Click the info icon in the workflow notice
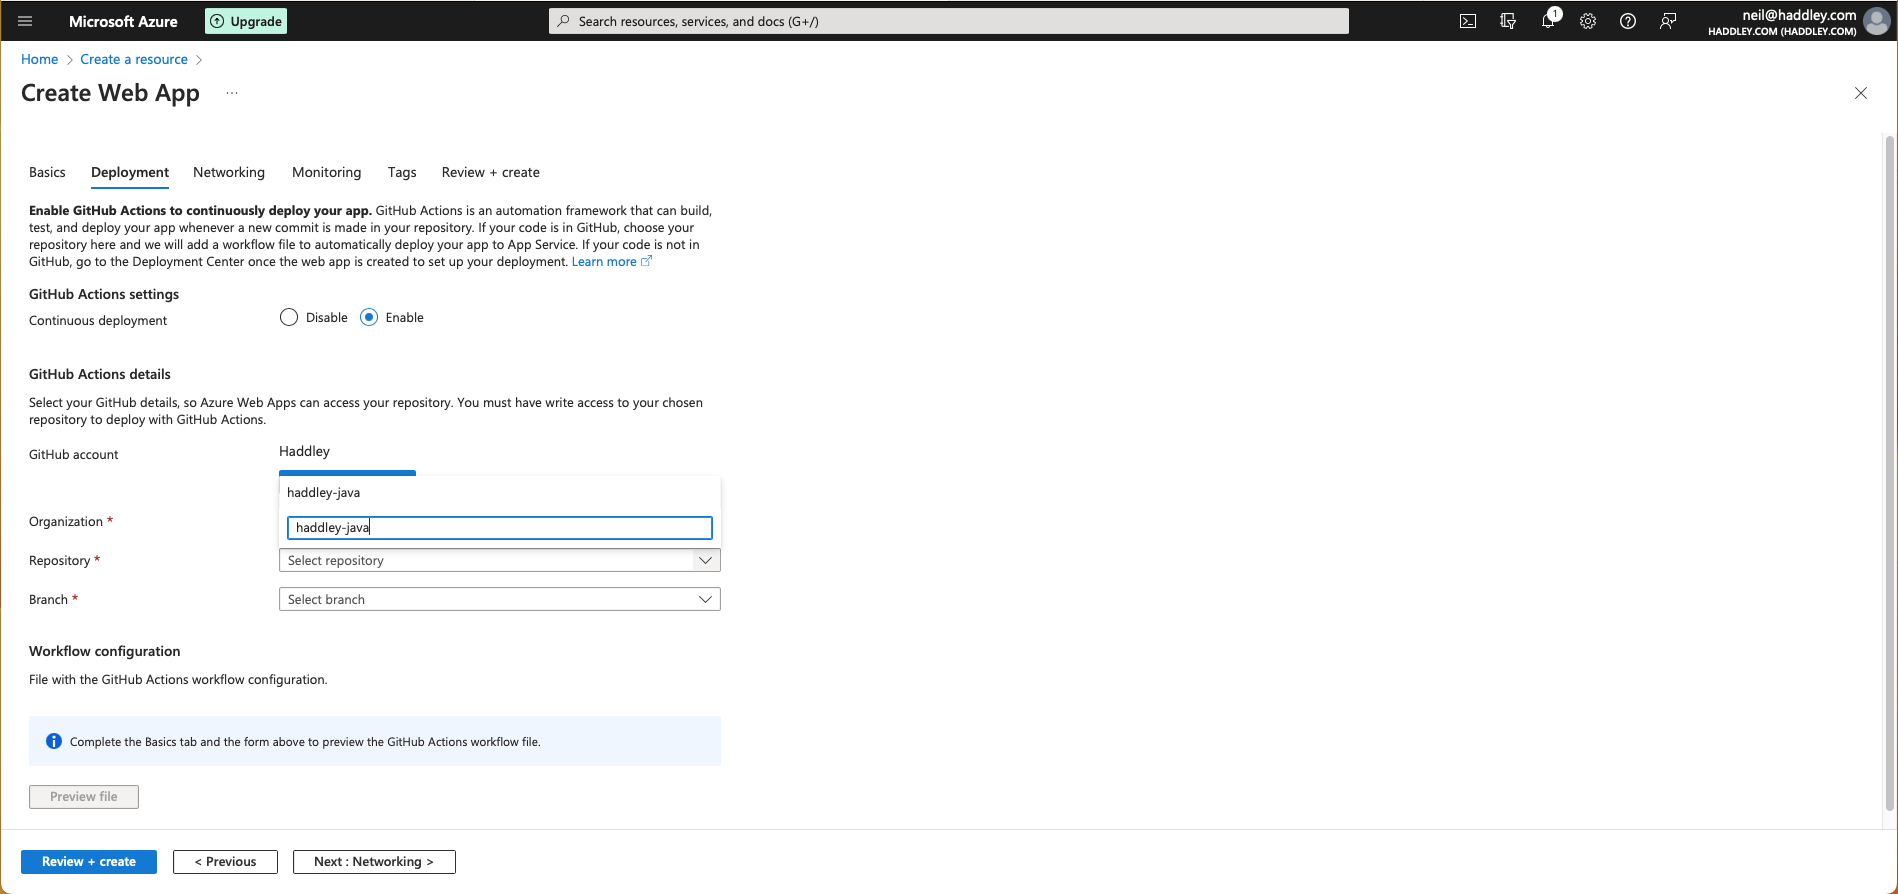The width and height of the screenshot is (1898, 894). [x=54, y=741]
